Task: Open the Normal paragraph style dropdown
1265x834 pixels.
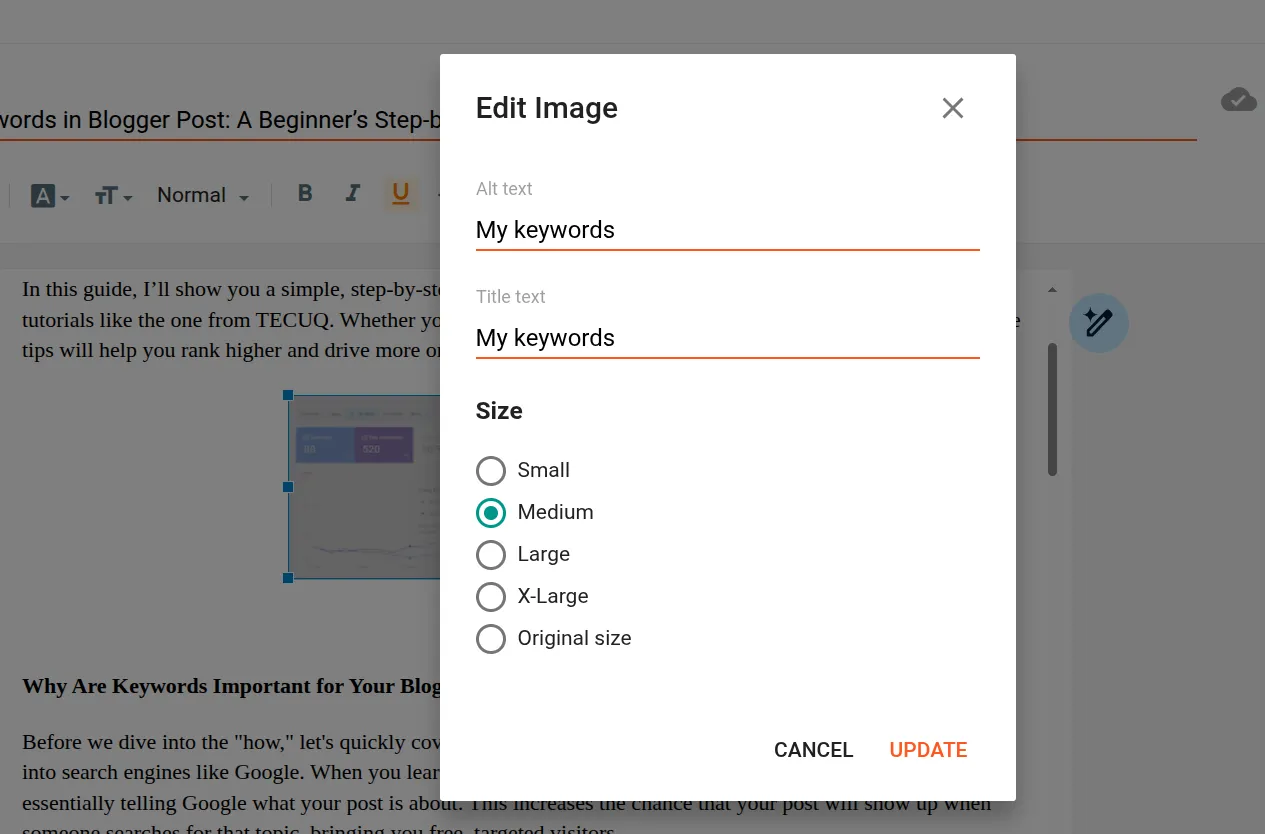Action: click(200, 195)
